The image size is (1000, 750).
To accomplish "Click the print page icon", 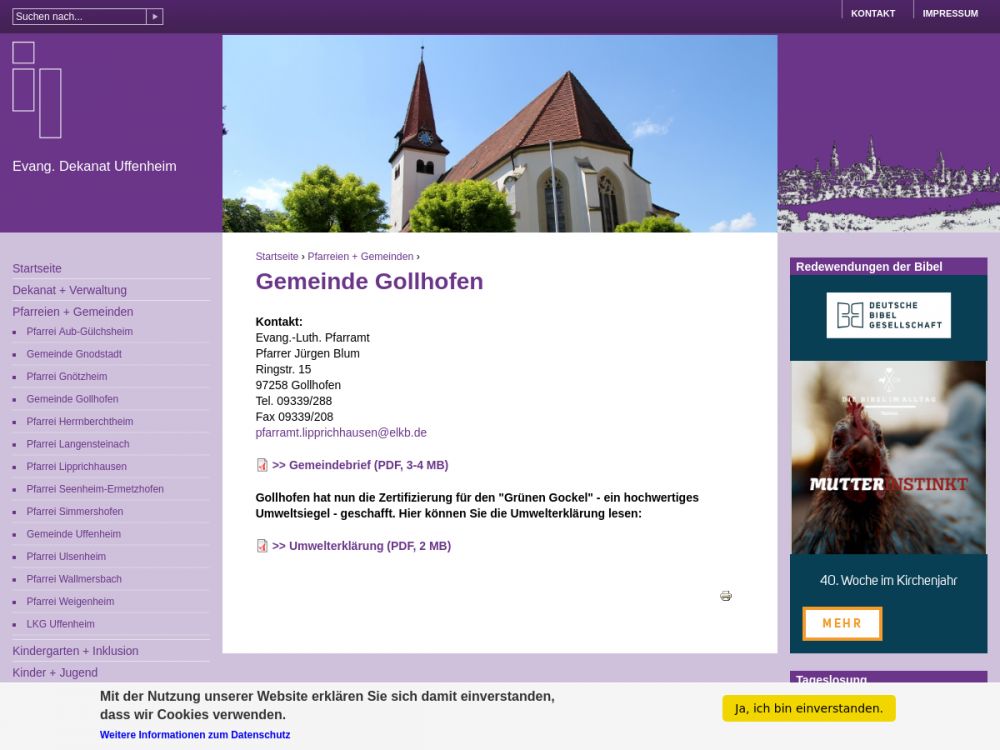I will click(x=726, y=596).
